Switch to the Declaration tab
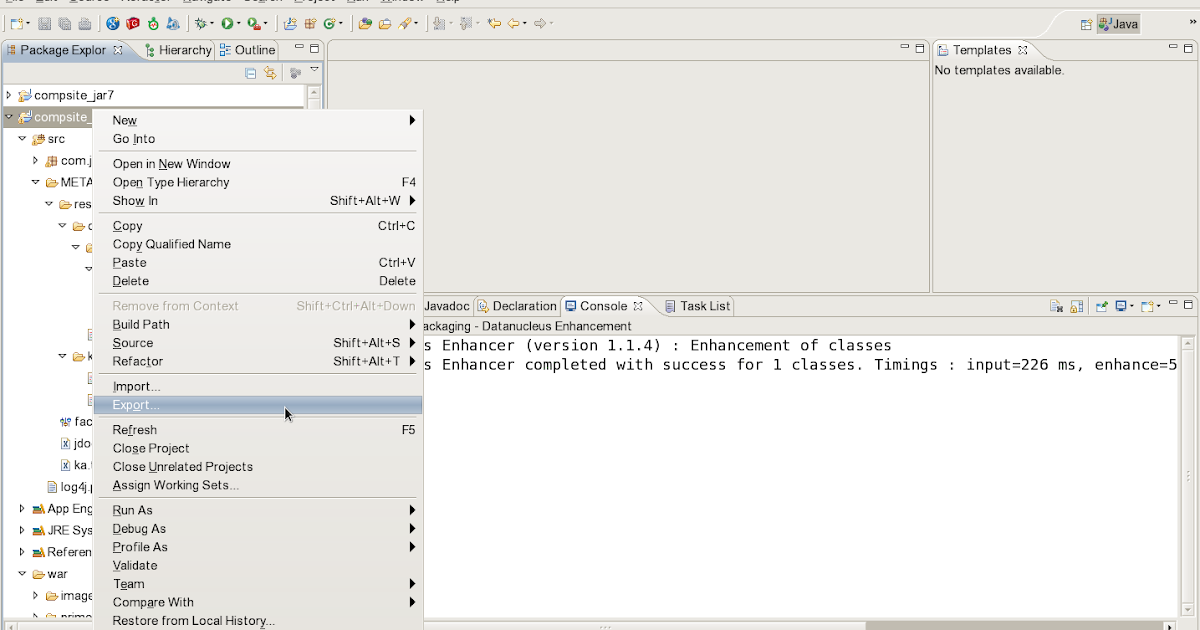Image resolution: width=1200 pixels, height=630 pixels. [516, 306]
